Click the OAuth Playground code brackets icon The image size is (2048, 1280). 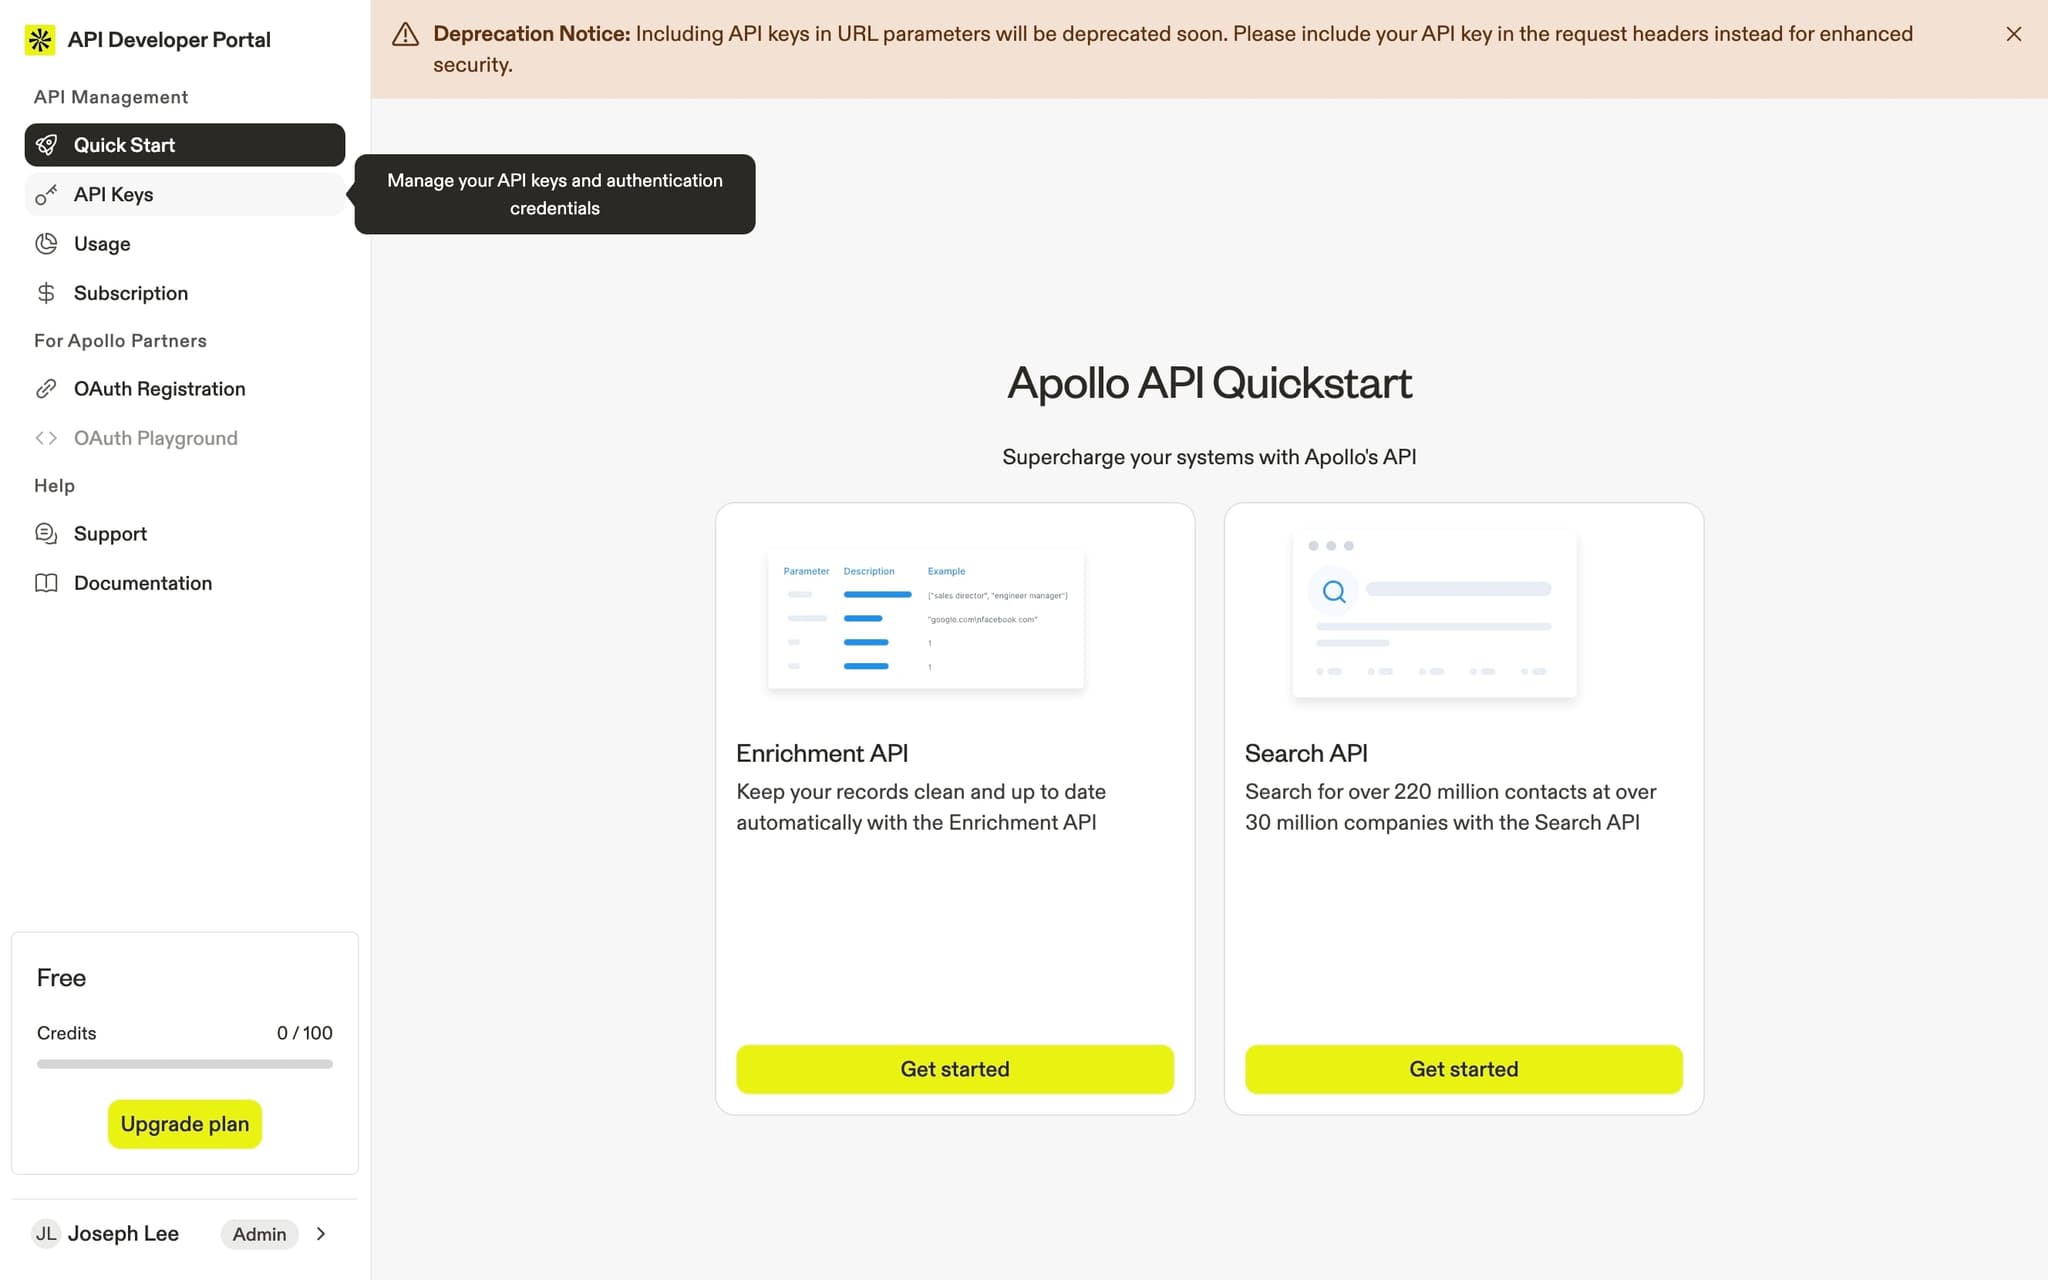46,437
